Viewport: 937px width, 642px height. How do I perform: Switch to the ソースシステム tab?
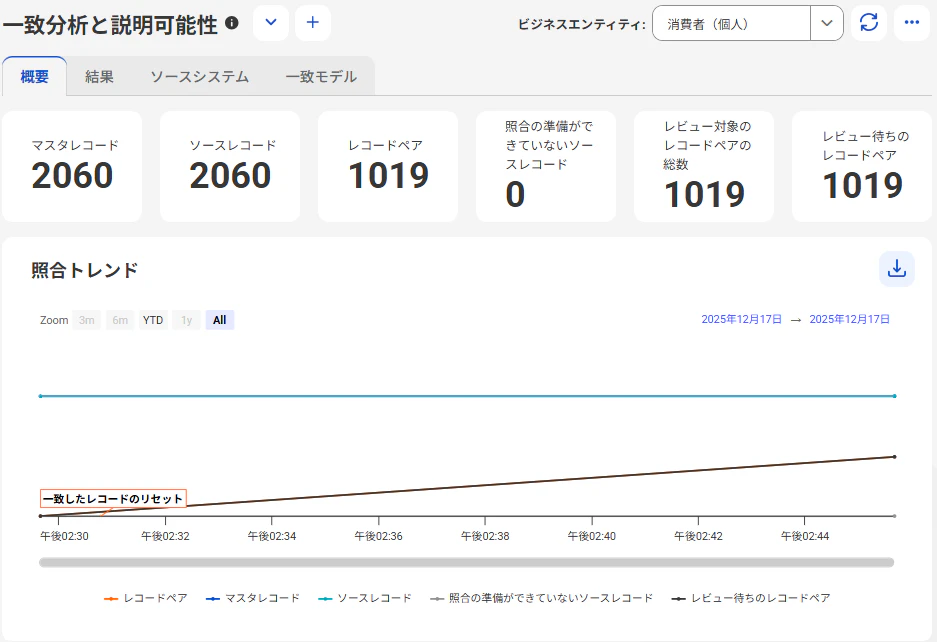[200, 77]
